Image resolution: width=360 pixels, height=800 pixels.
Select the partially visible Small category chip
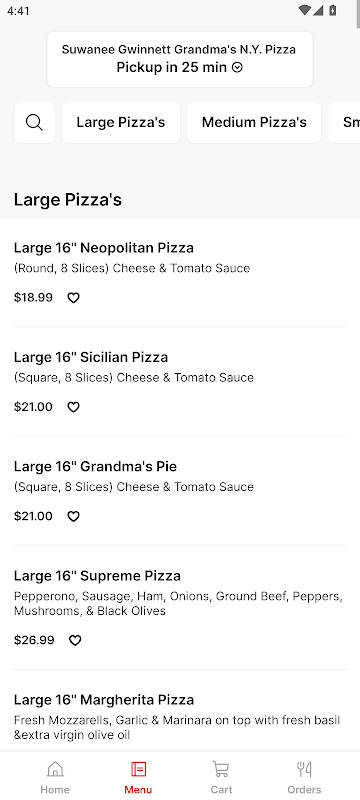(x=345, y=122)
